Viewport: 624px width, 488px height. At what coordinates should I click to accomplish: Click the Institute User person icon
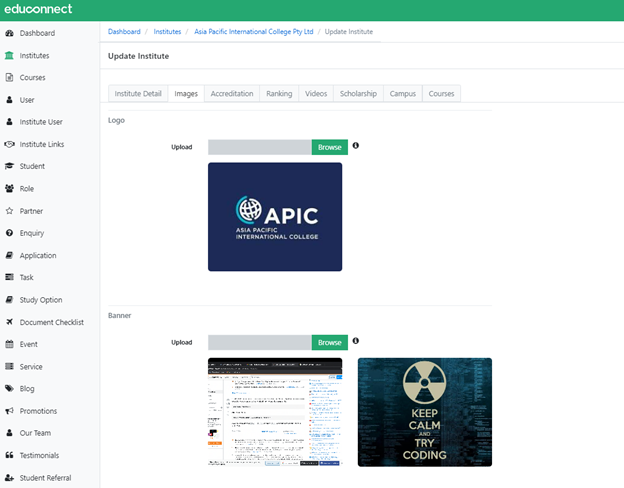(x=9, y=122)
